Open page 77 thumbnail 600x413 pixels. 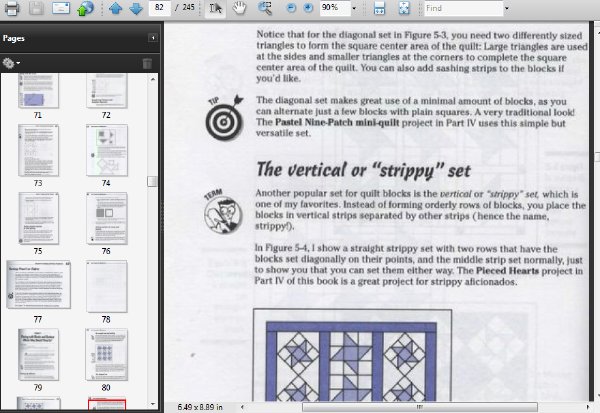[x=38, y=284]
